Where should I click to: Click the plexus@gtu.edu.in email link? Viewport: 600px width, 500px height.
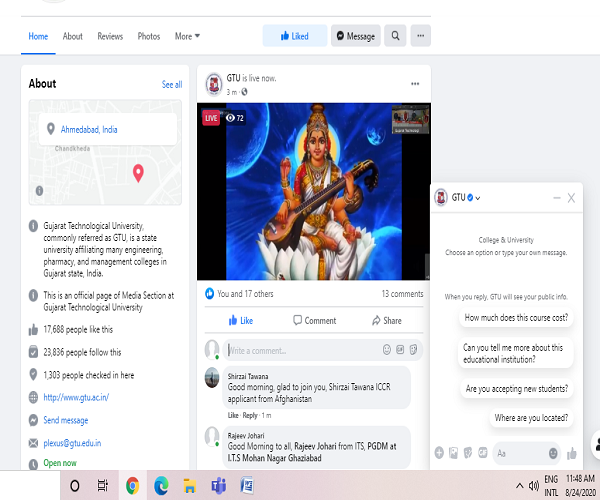point(72,443)
